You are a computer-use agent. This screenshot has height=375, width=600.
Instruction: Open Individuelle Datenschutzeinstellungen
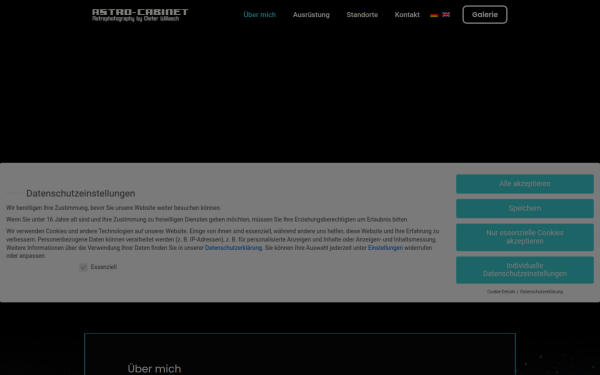525,270
